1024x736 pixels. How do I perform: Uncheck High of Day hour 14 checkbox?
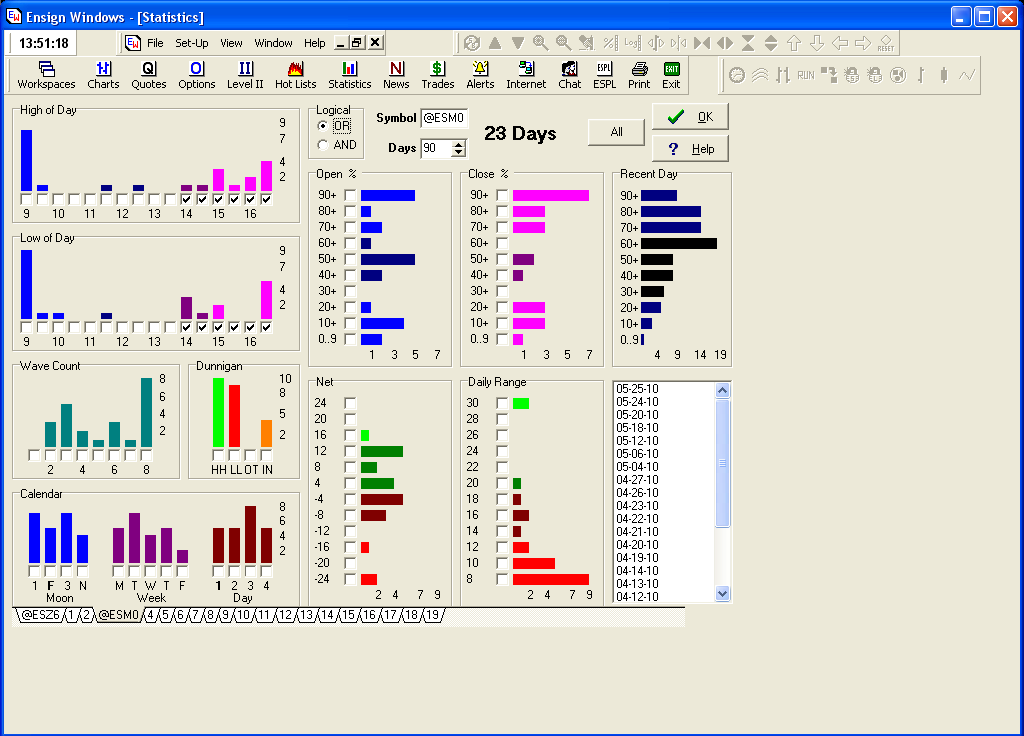pyautogui.click(x=186, y=199)
